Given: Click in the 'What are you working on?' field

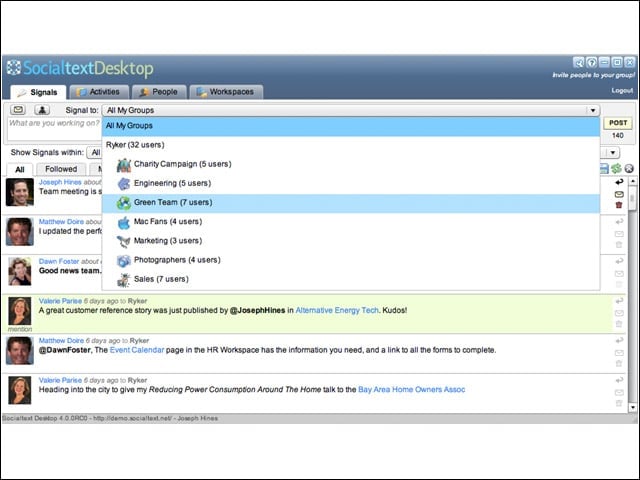Looking at the screenshot, I should click(54, 129).
